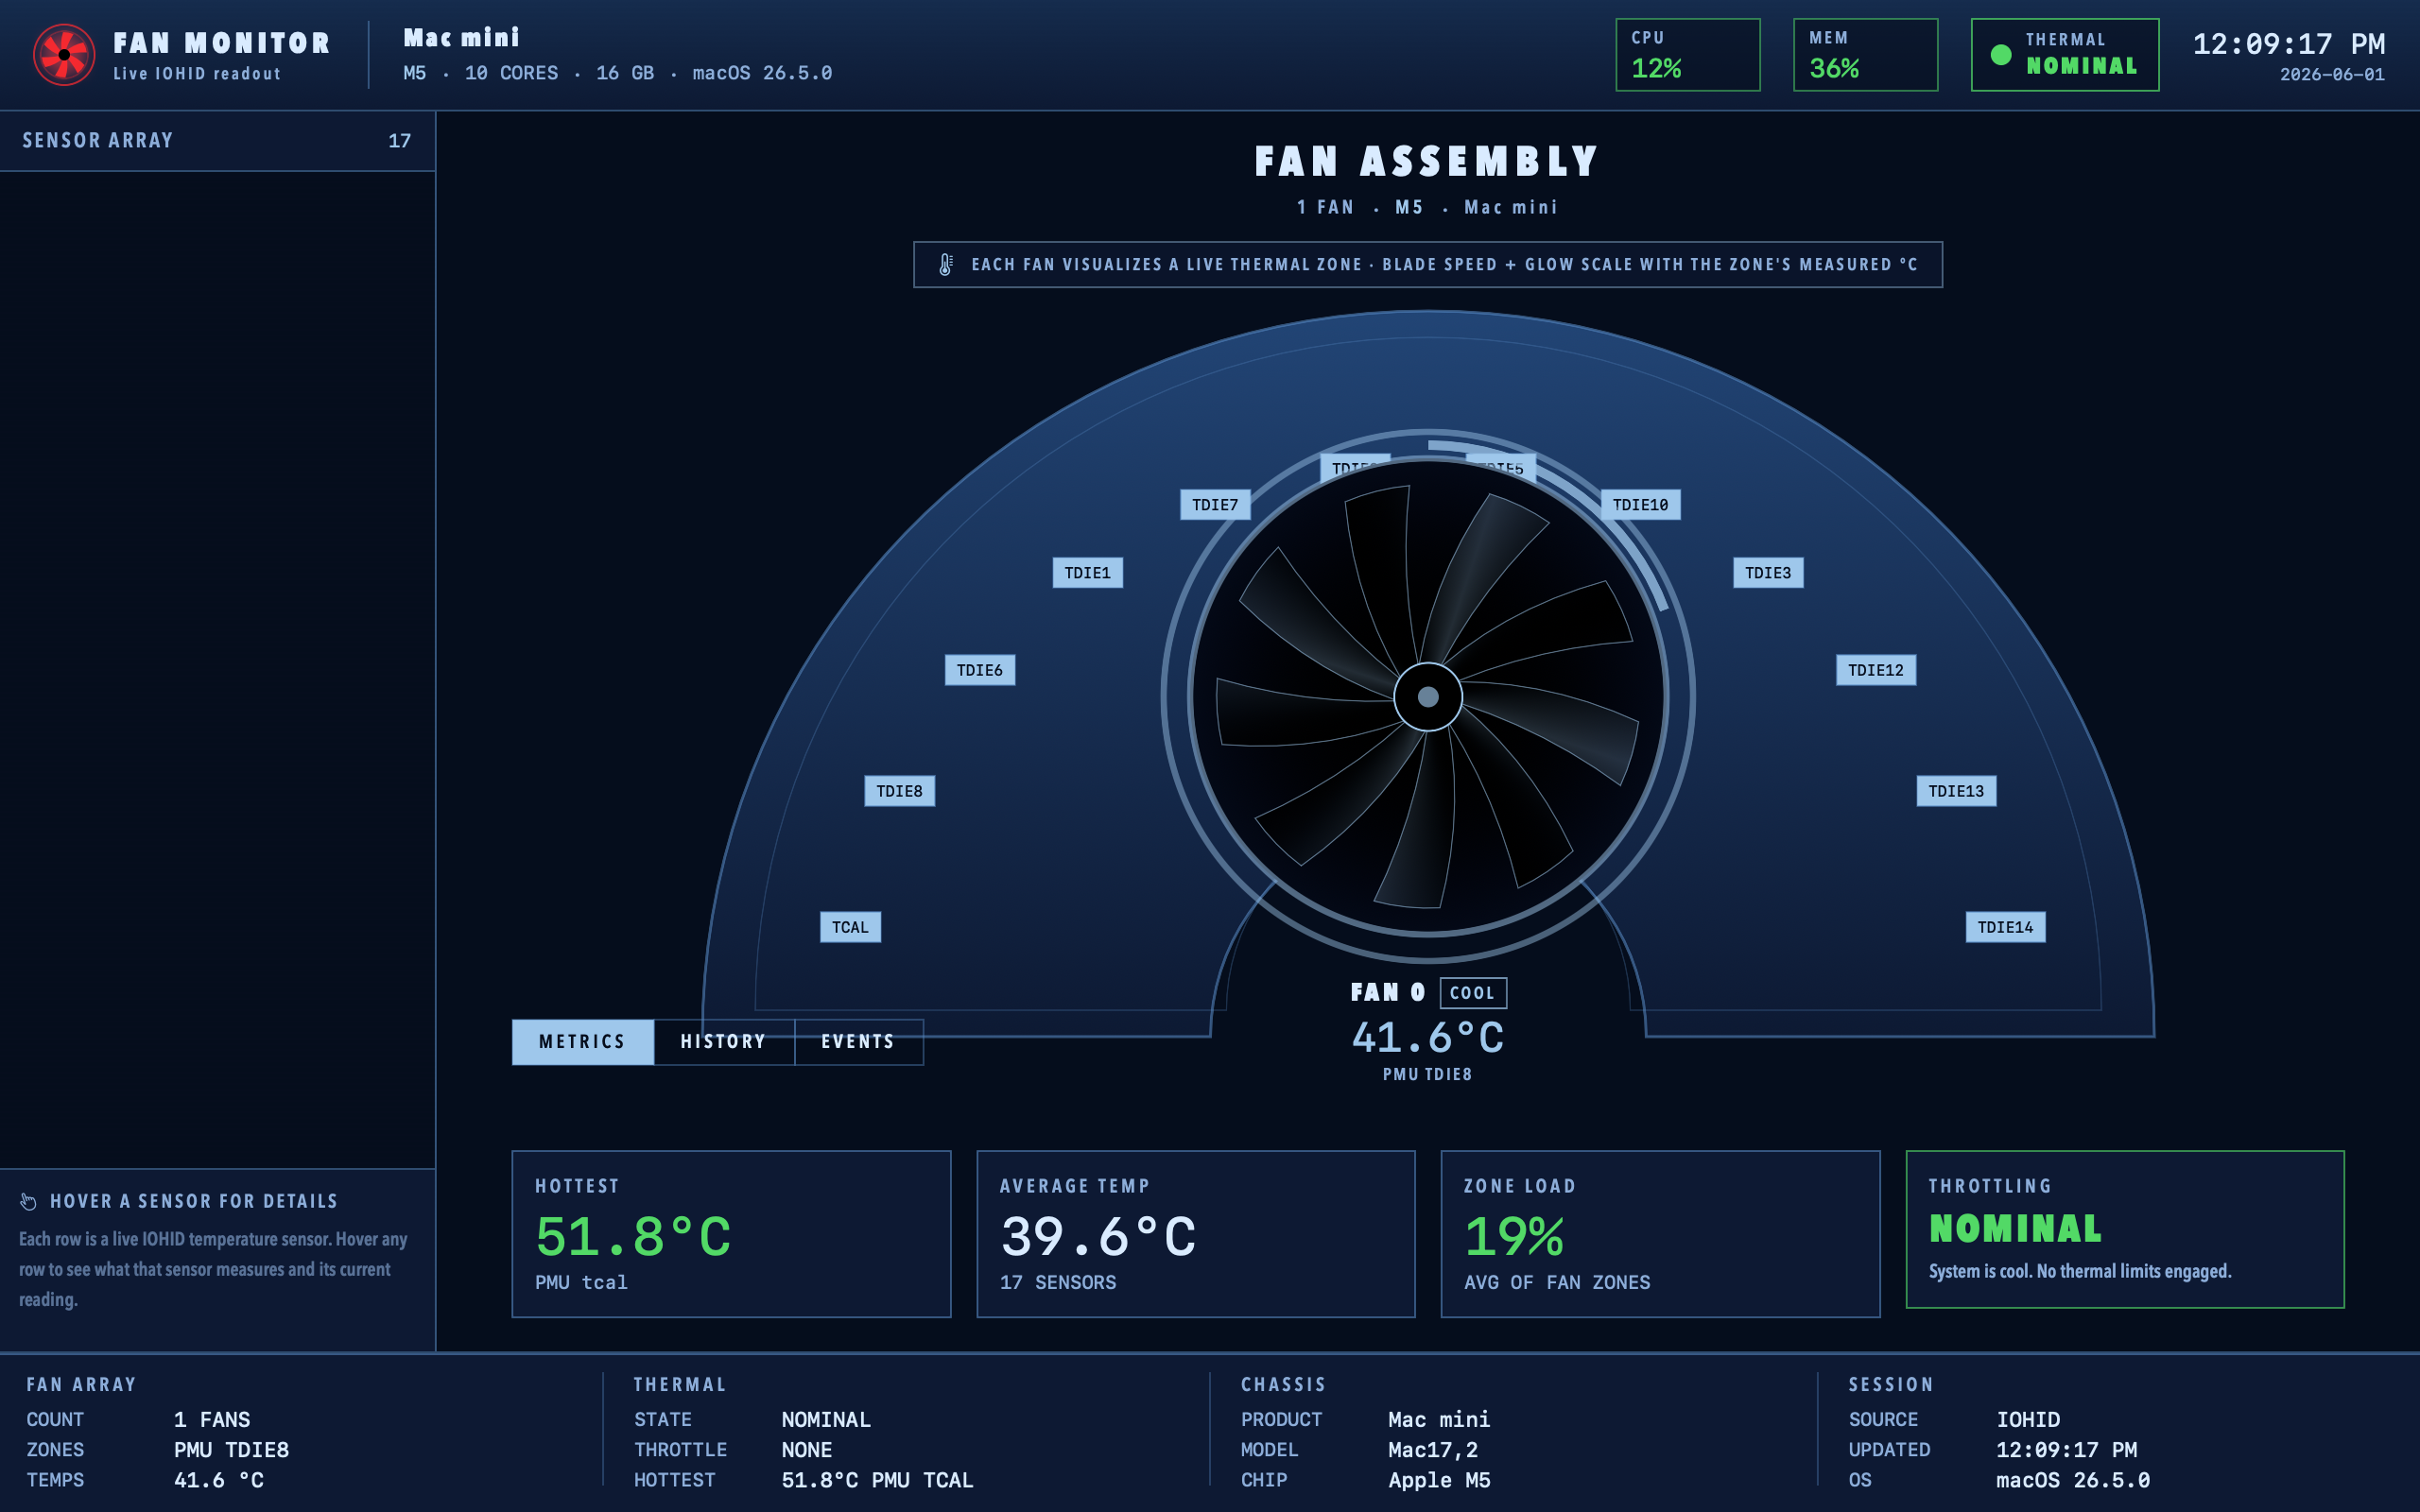Screen dimensions: 2420x1512
Task: Select the TDIE1 sensor label
Action: 1088,573
